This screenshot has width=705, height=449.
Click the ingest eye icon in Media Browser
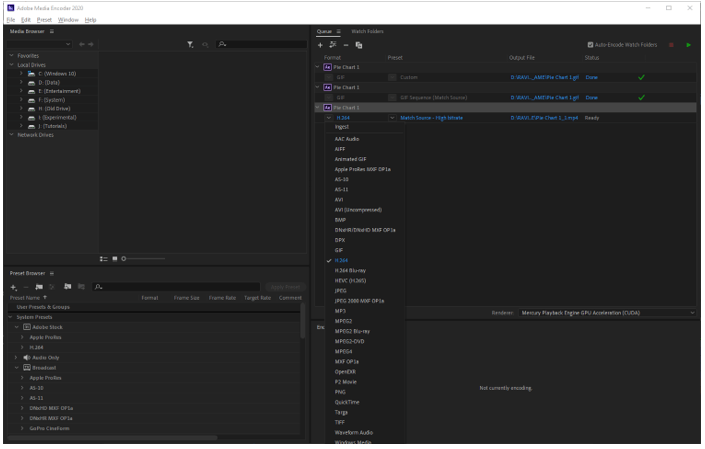(205, 44)
